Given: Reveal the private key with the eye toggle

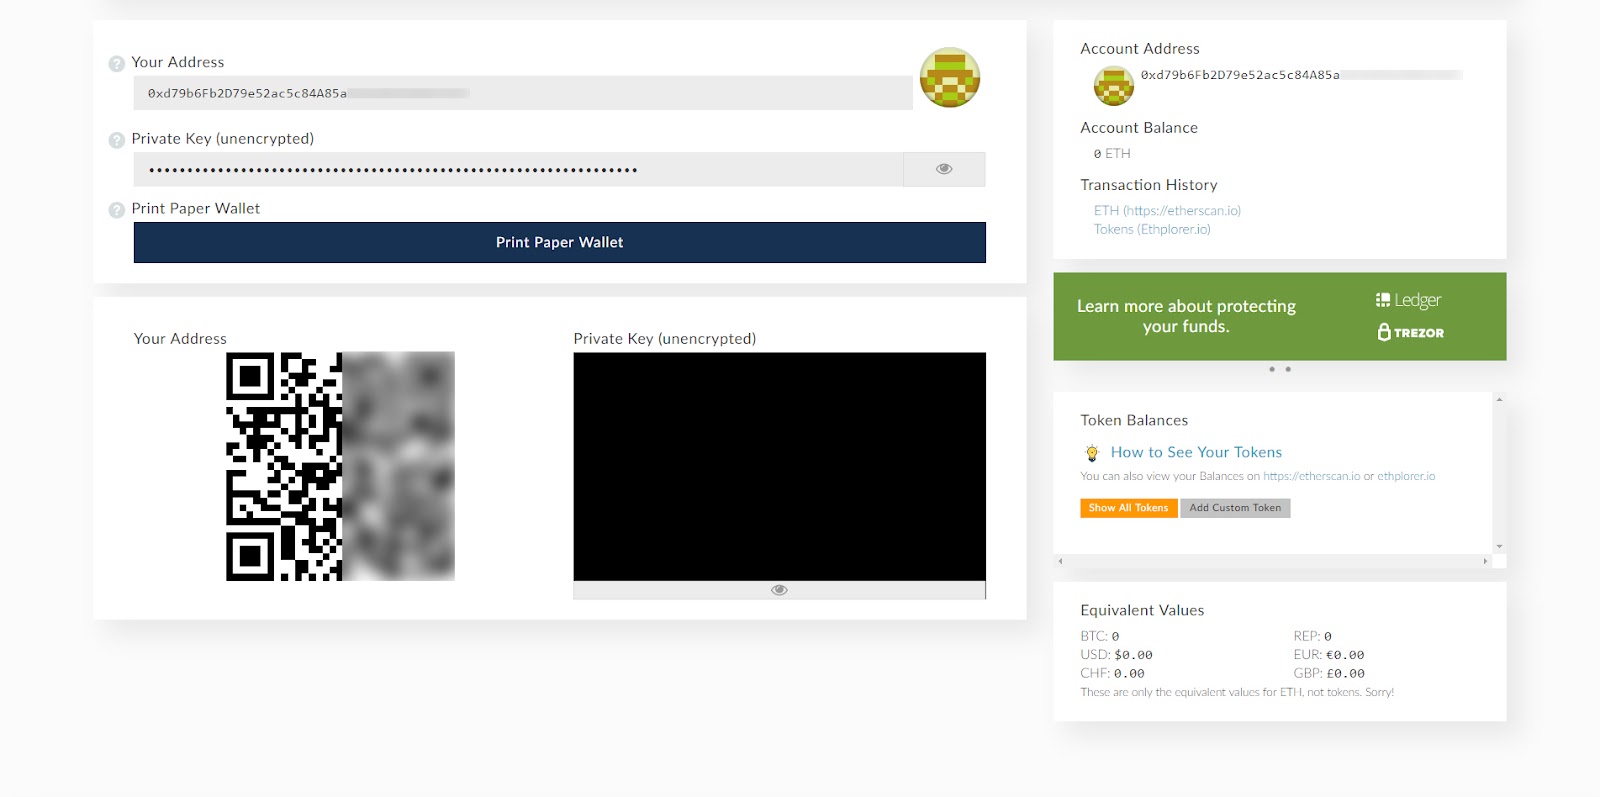Looking at the screenshot, I should point(944,169).
